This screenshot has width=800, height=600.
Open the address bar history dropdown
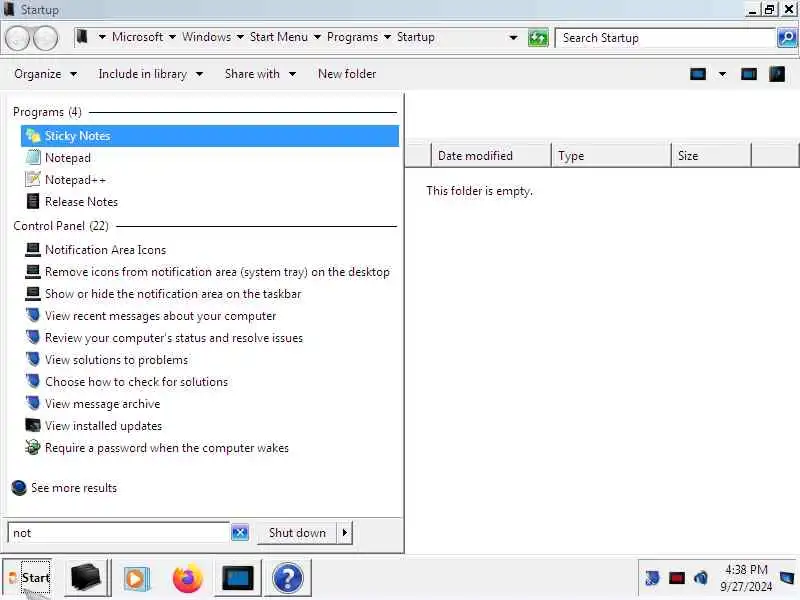(513, 38)
